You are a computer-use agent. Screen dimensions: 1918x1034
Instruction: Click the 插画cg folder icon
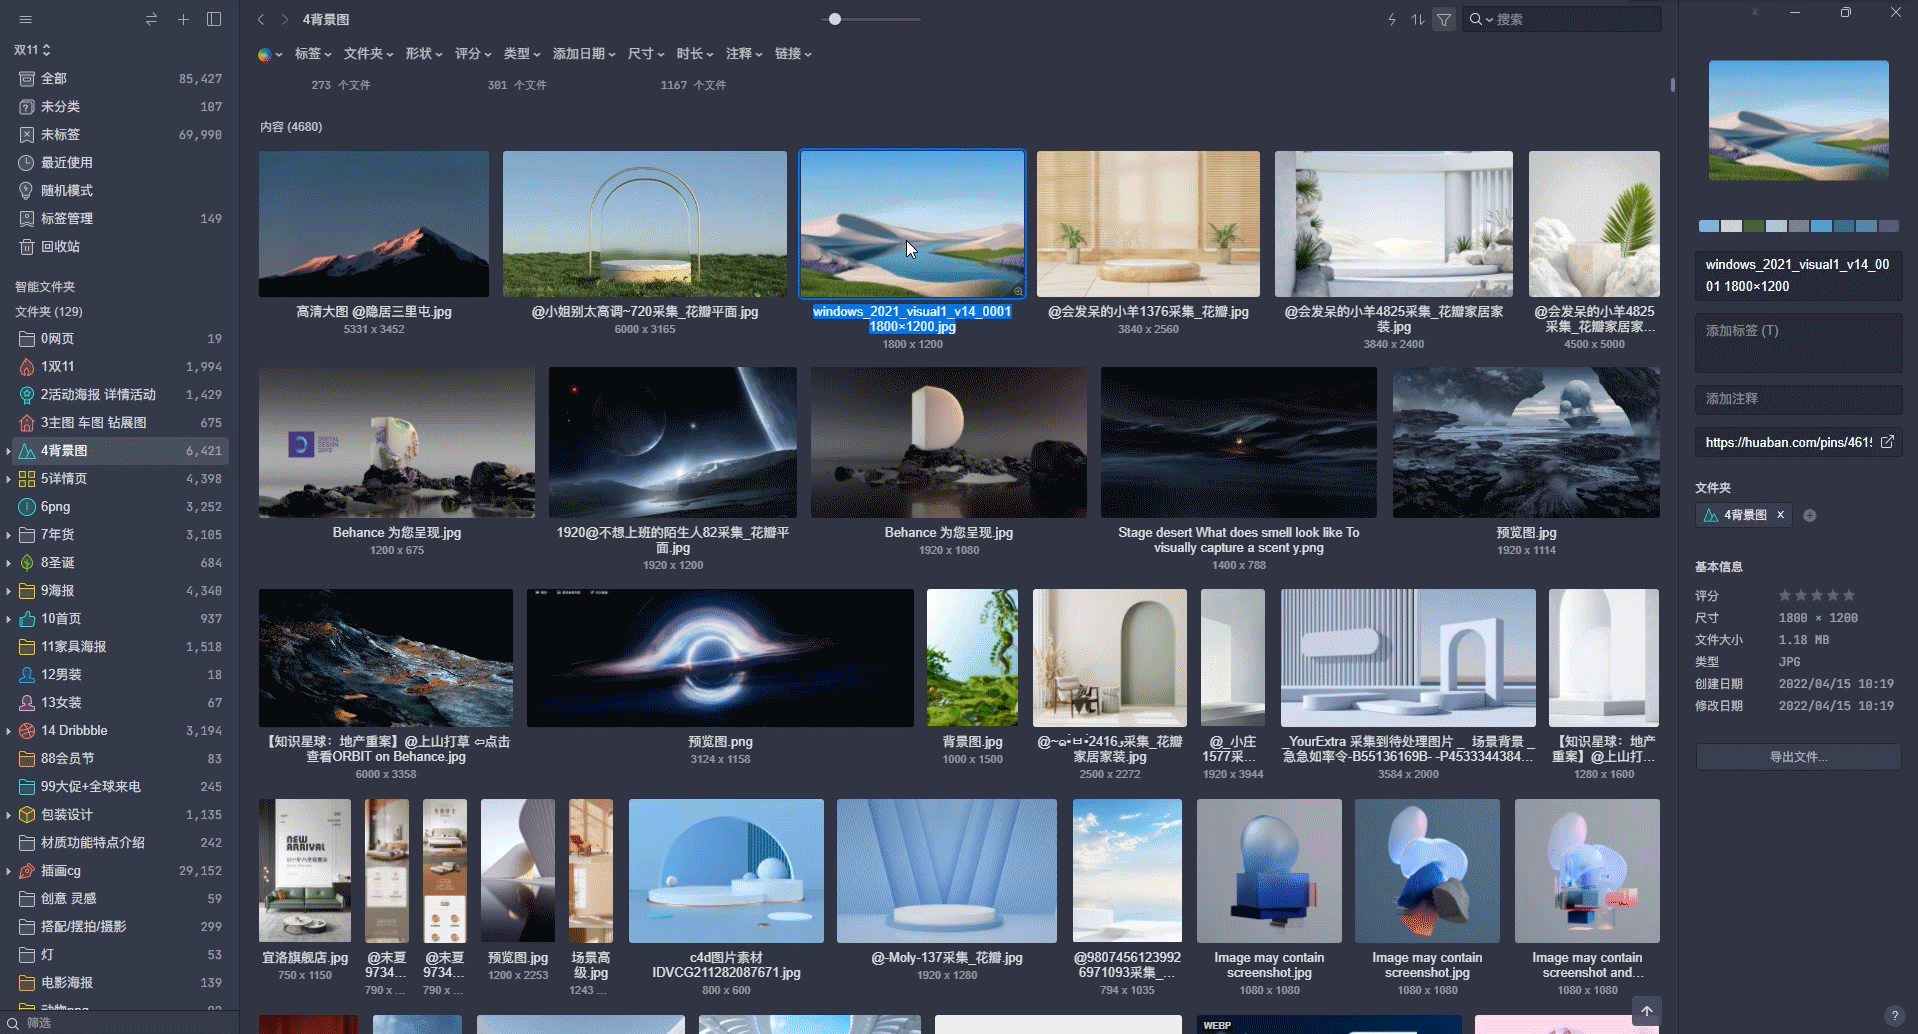pos(27,871)
